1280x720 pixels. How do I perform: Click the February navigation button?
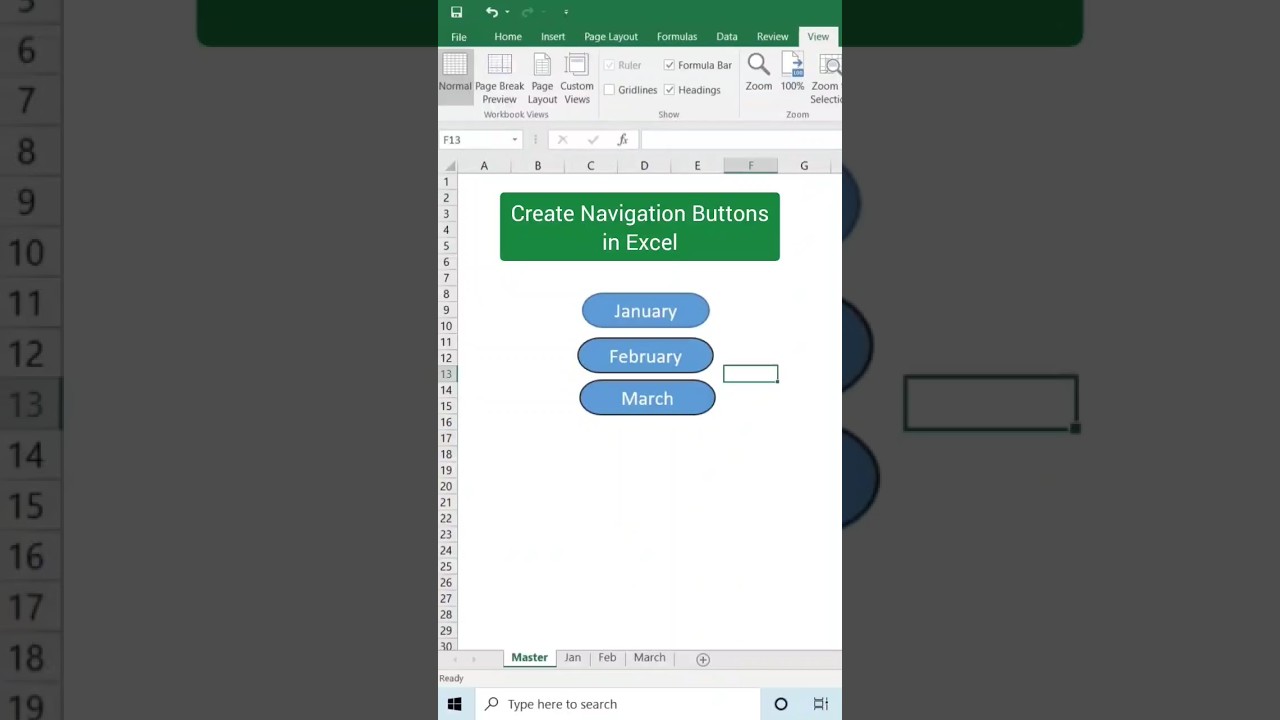(646, 356)
